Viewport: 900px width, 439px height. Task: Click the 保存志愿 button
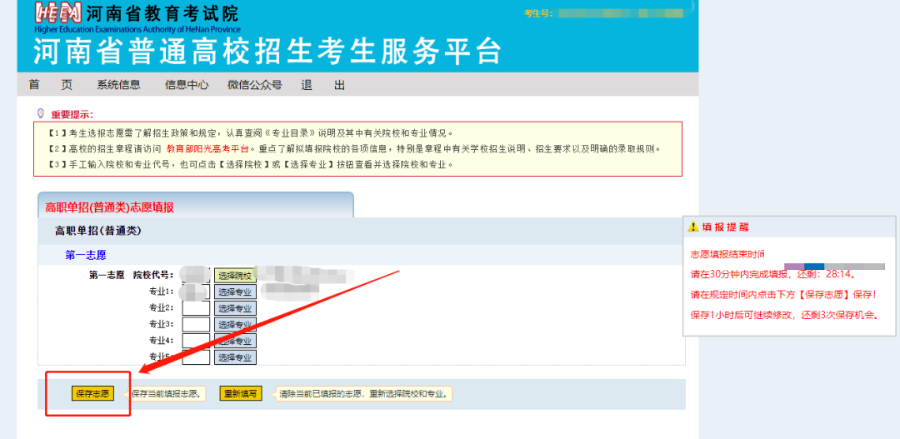(92, 394)
